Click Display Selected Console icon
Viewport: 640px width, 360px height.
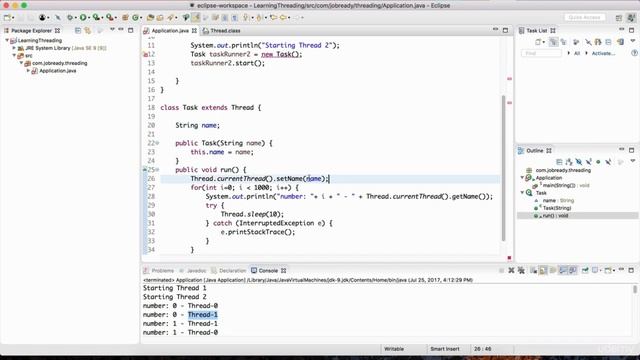pos(596,270)
